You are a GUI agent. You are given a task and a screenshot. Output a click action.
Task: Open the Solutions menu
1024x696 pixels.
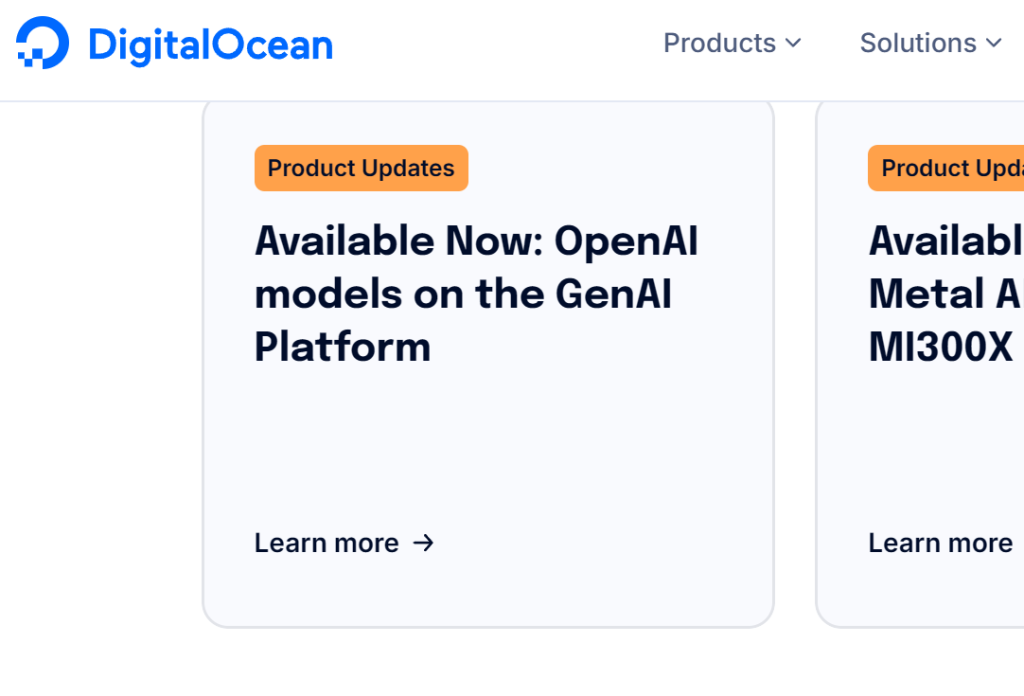(918, 43)
